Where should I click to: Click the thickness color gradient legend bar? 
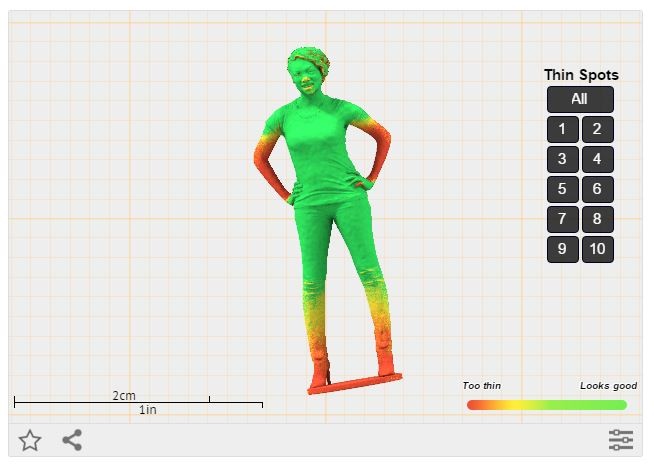tap(547, 405)
